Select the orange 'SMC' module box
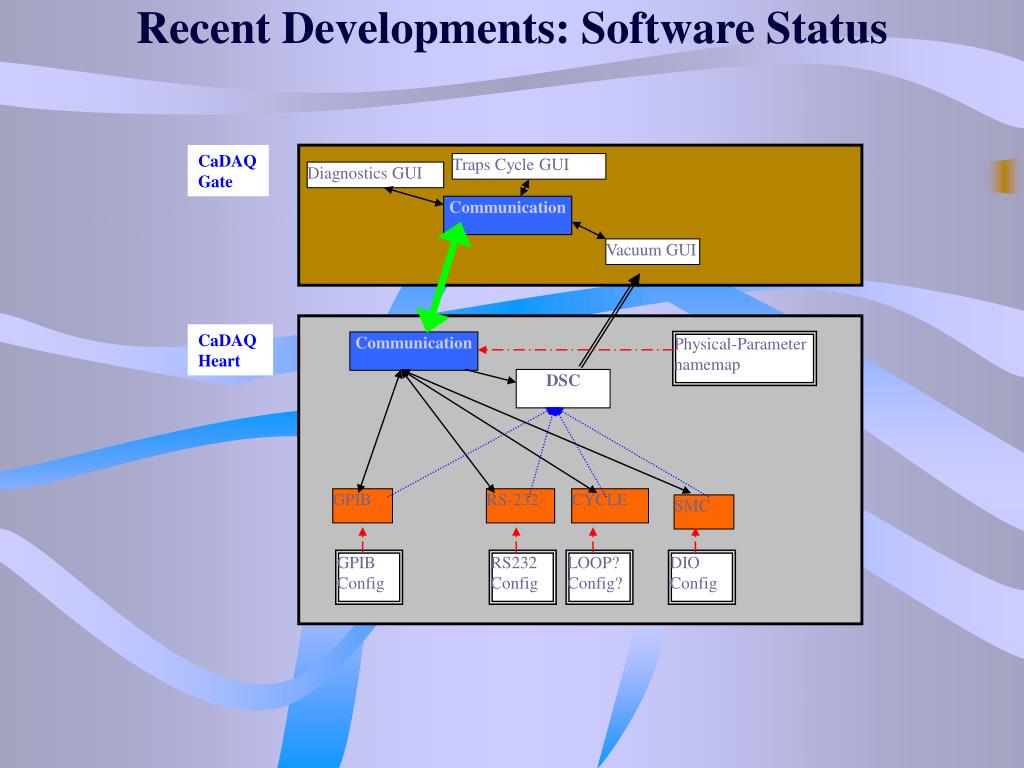Image resolution: width=1024 pixels, height=768 pixels. click(704, 511)
